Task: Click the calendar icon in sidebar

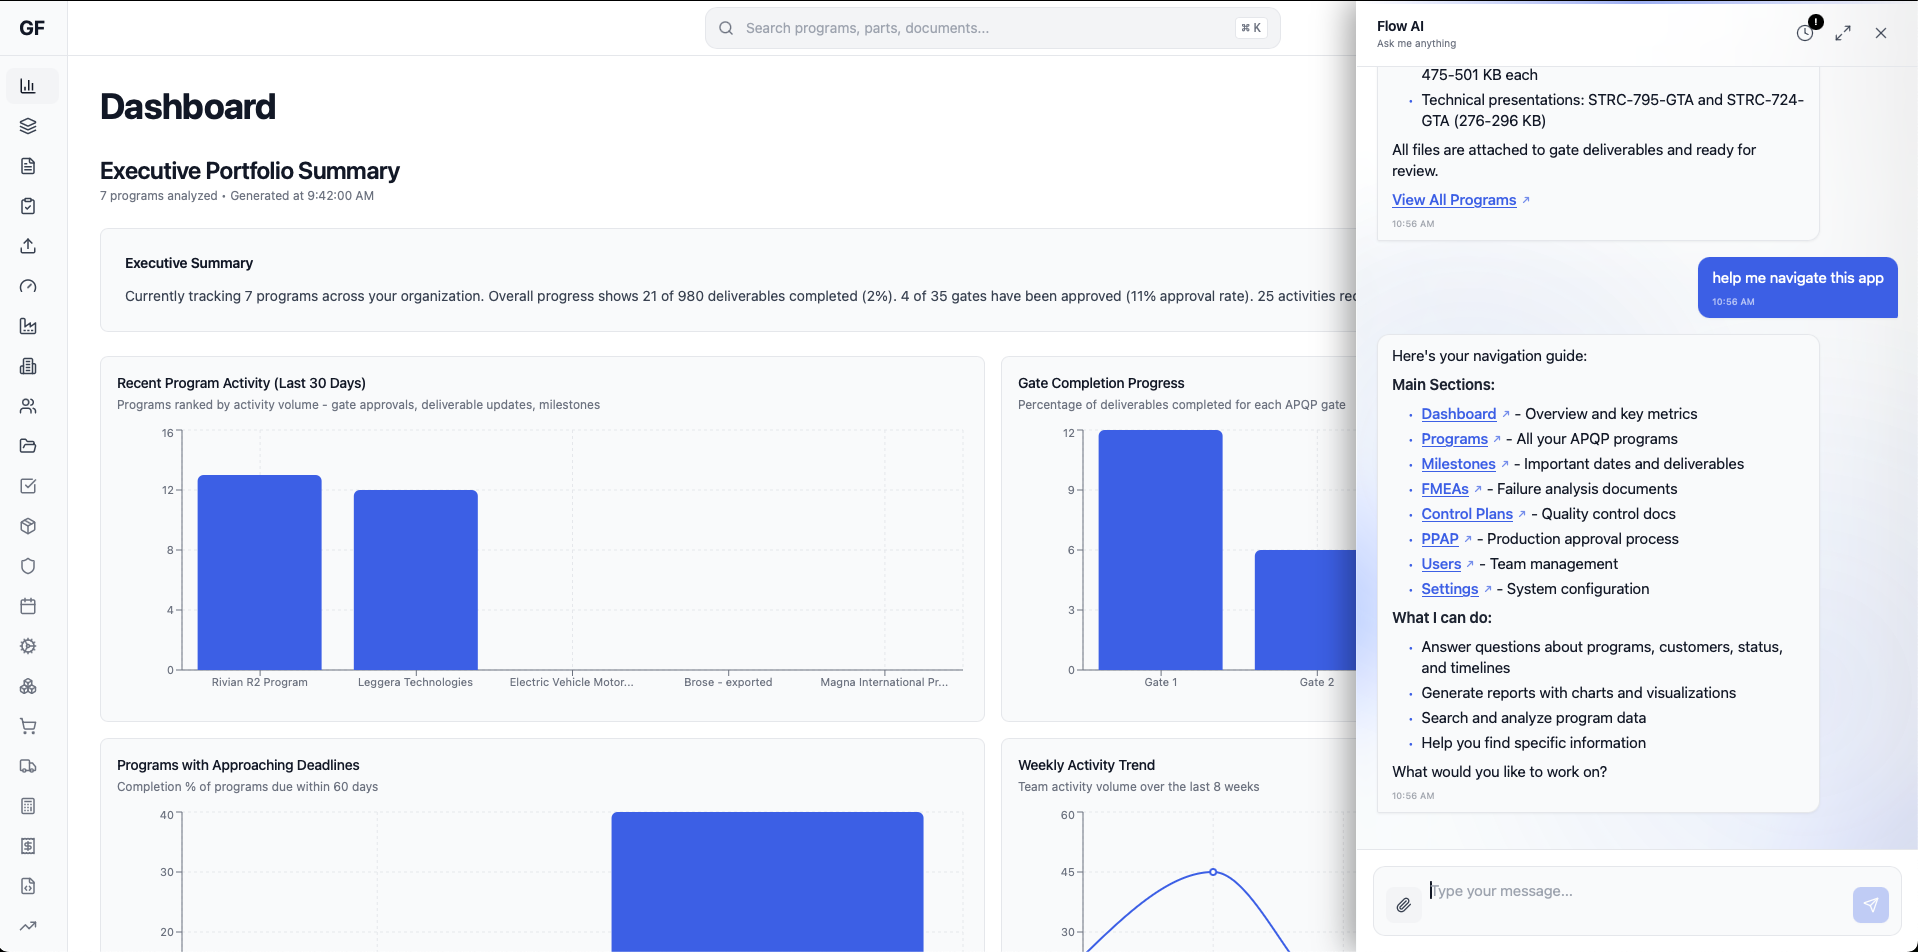Action: (x=28, y=606)
